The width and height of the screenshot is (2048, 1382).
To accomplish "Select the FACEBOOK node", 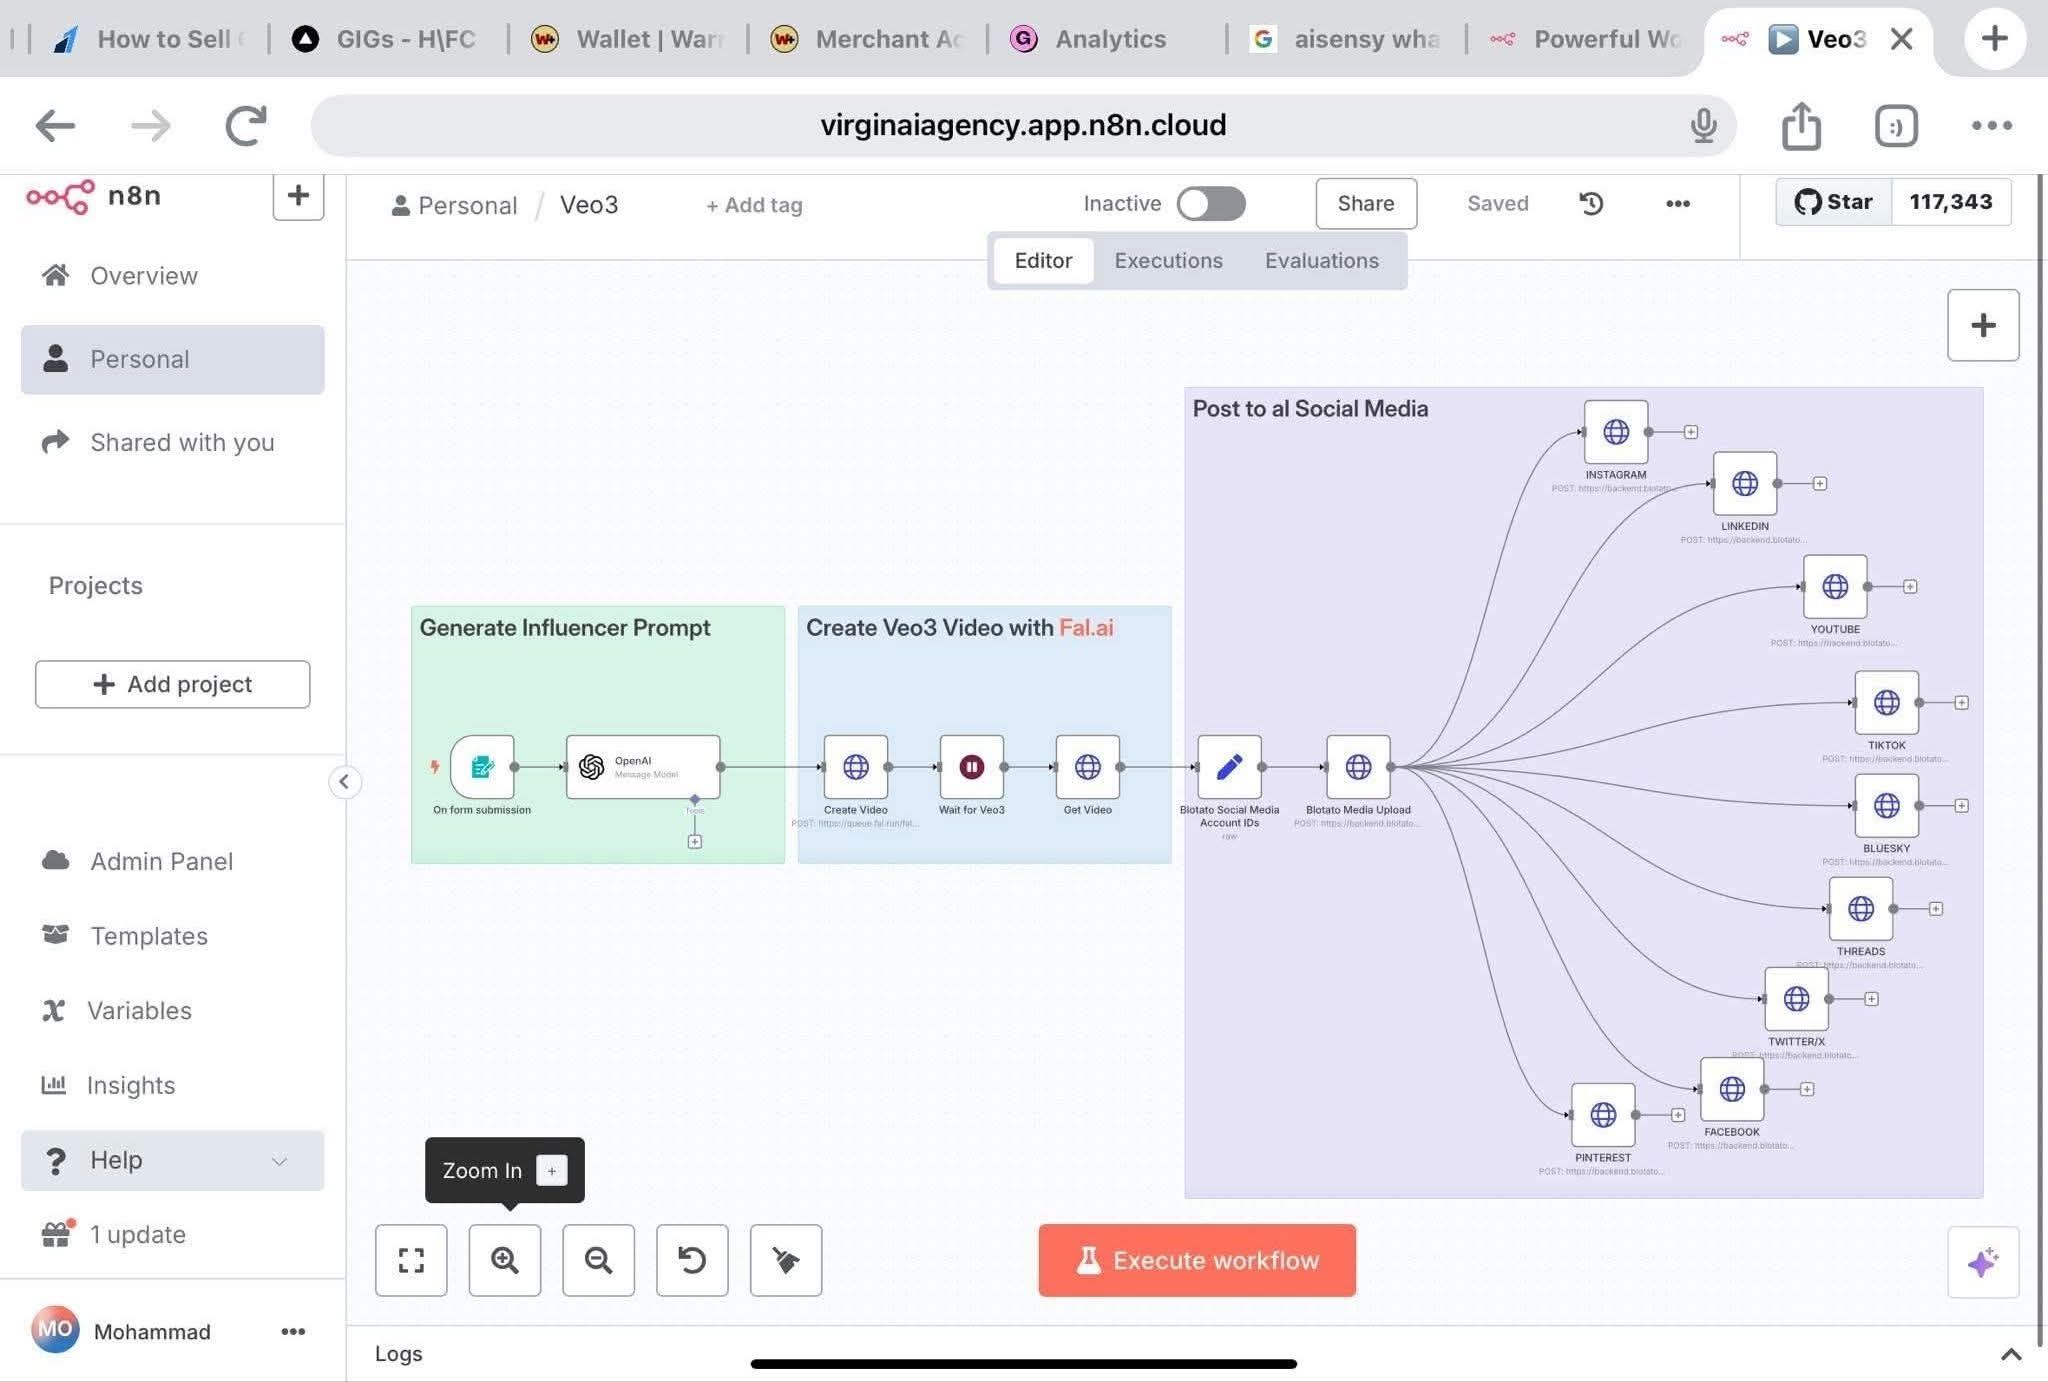I will [1732, 1089].
